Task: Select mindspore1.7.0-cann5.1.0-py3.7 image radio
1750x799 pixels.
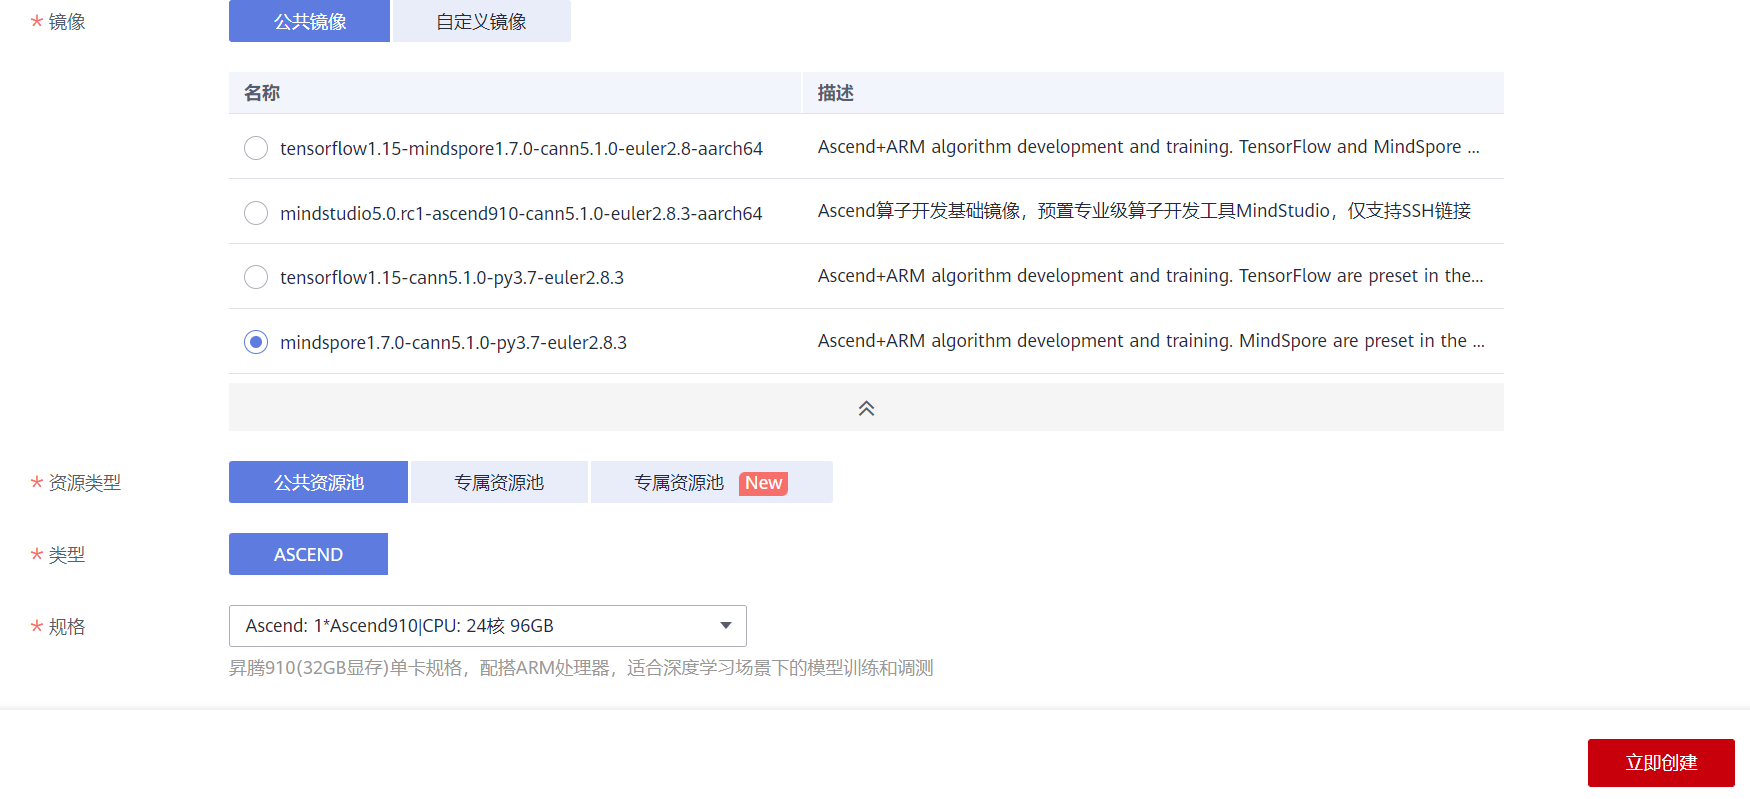Action: coord(256,342)
